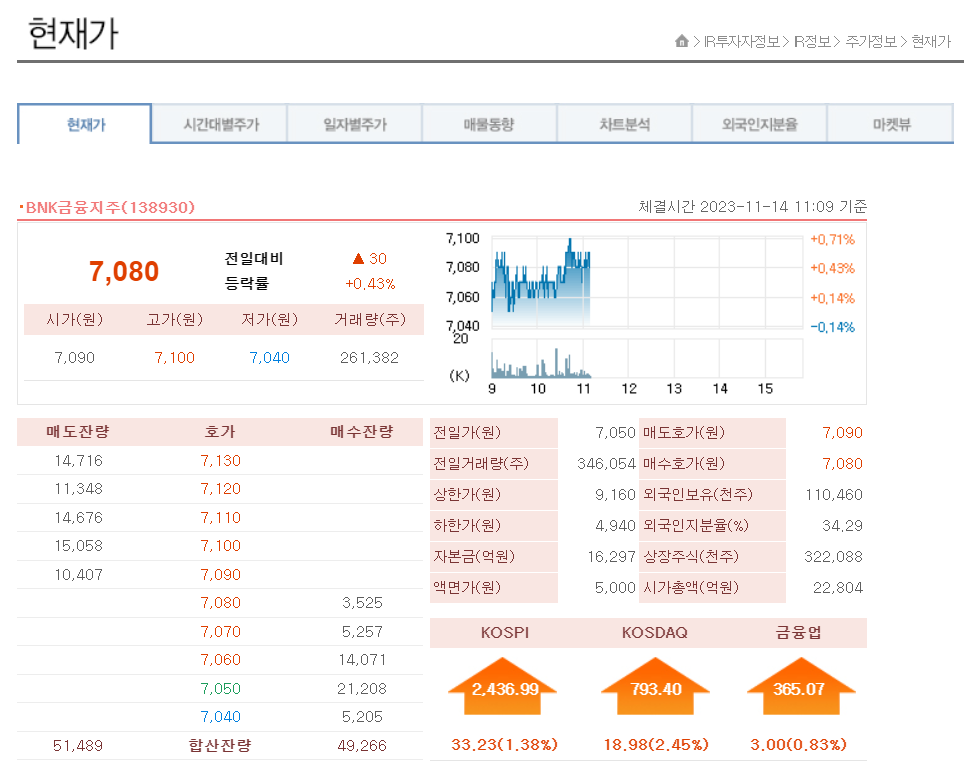Click ask quantity 10,407
The height and width of the screenshot is (767, 973).
point(78,575)
